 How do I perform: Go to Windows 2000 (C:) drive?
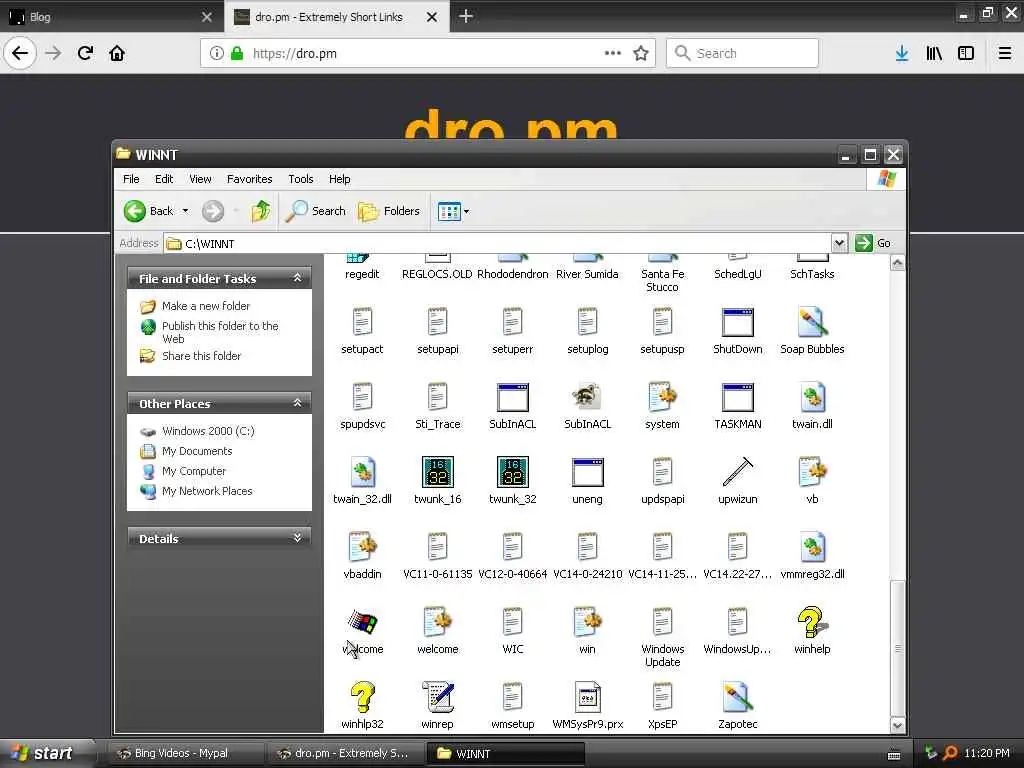pyautogui.click(x=208, y=431)
